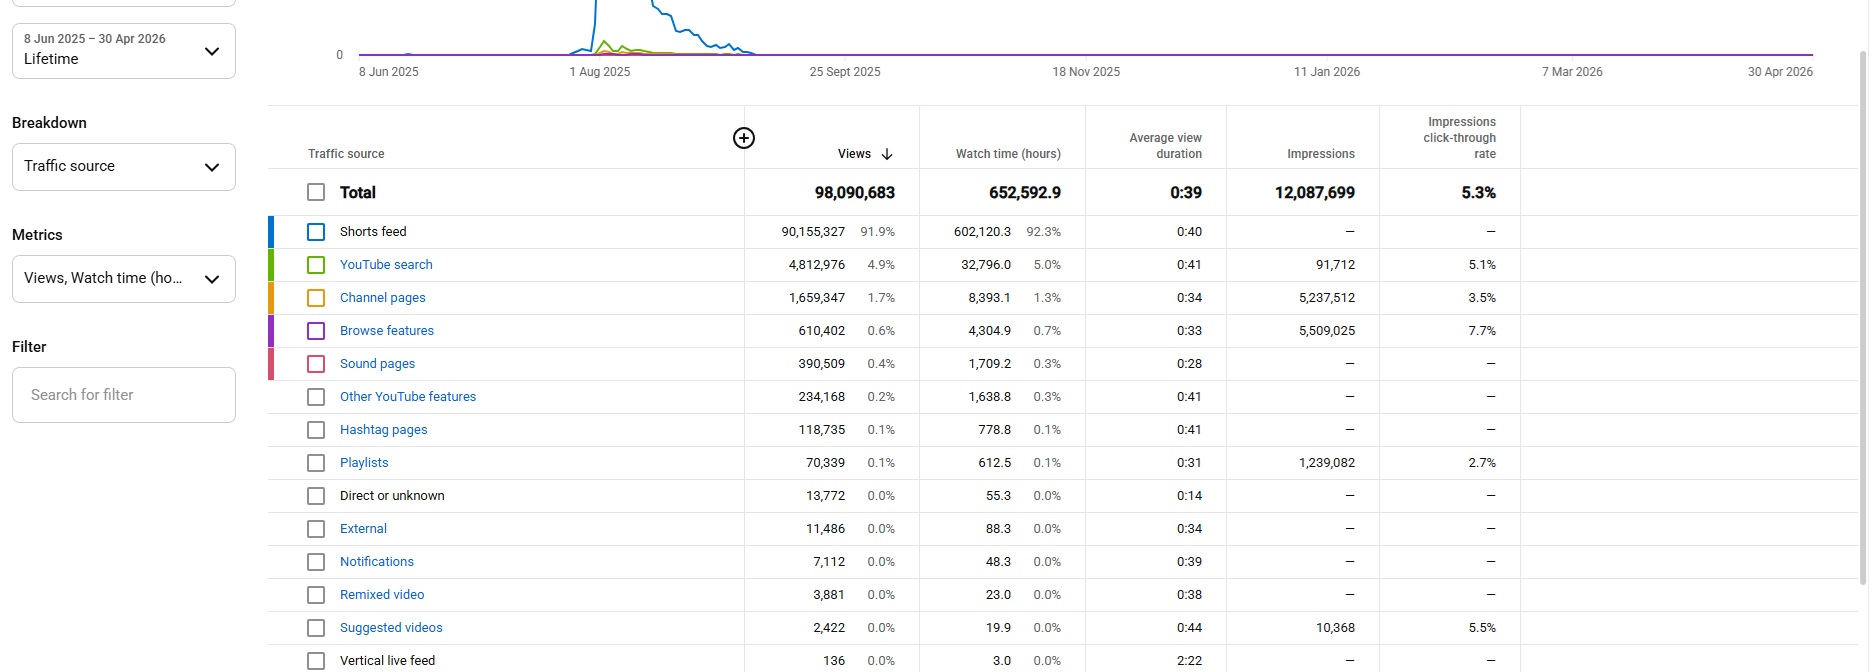This screenshot has width=1874, height=672.
Task: Toggle the Shorts feed checkbox
Action: 316,232
